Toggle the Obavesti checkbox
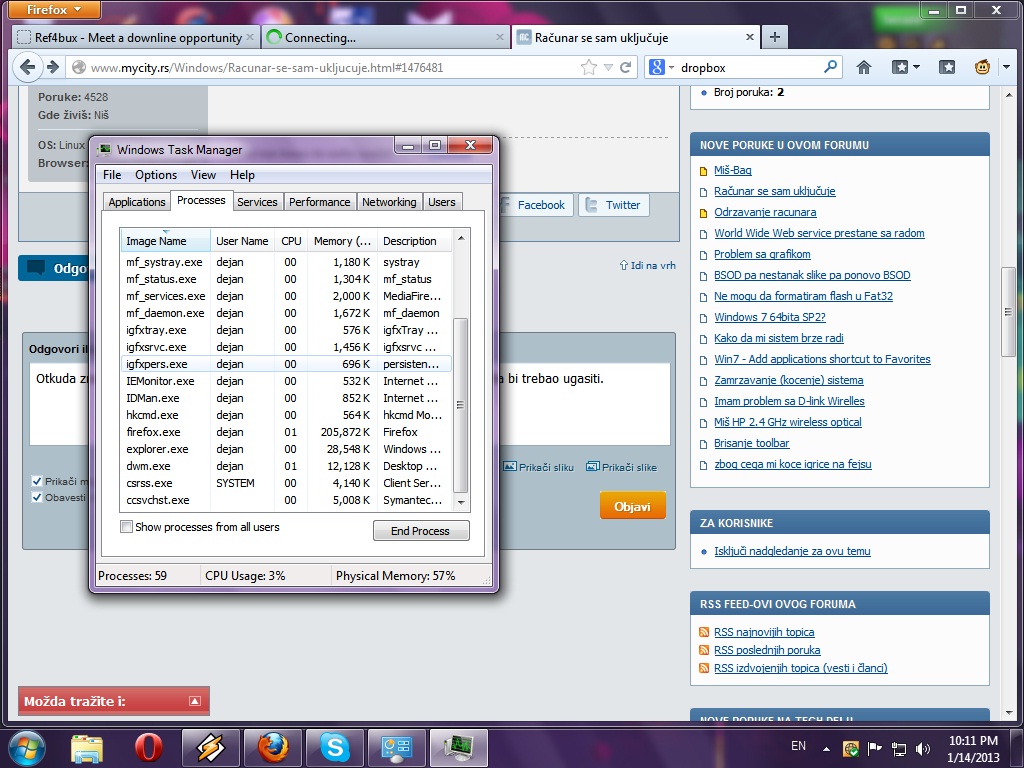Viewport: 1024px width, 768px height. [x=37, y=497]
